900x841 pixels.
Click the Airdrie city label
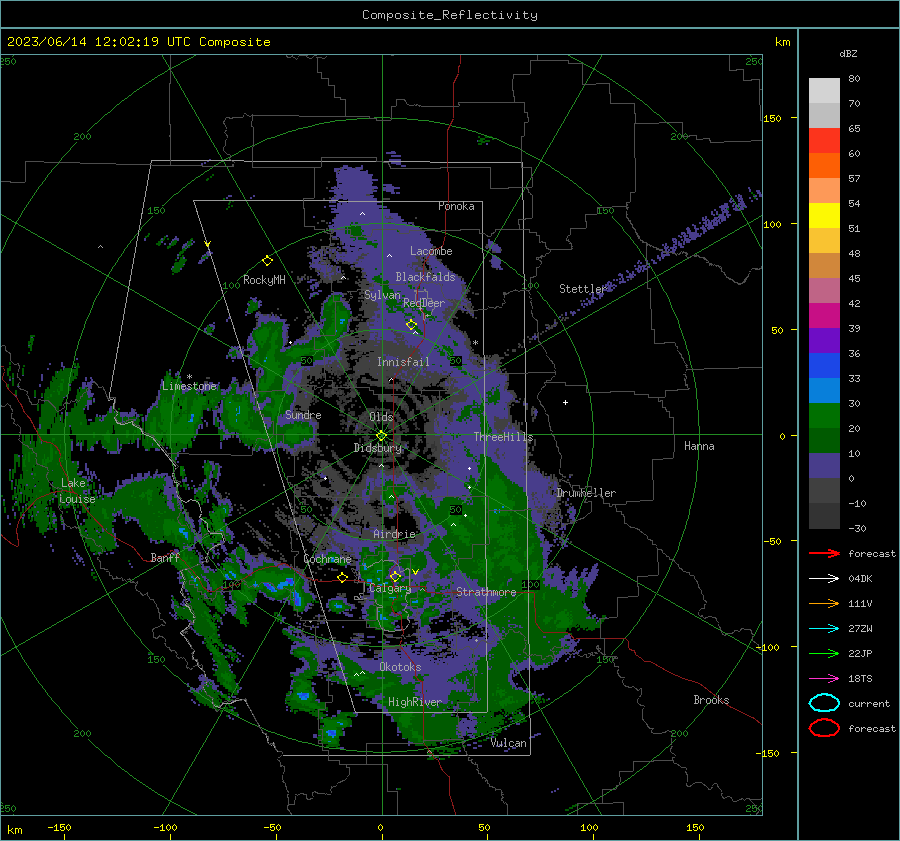click(394, 534)
